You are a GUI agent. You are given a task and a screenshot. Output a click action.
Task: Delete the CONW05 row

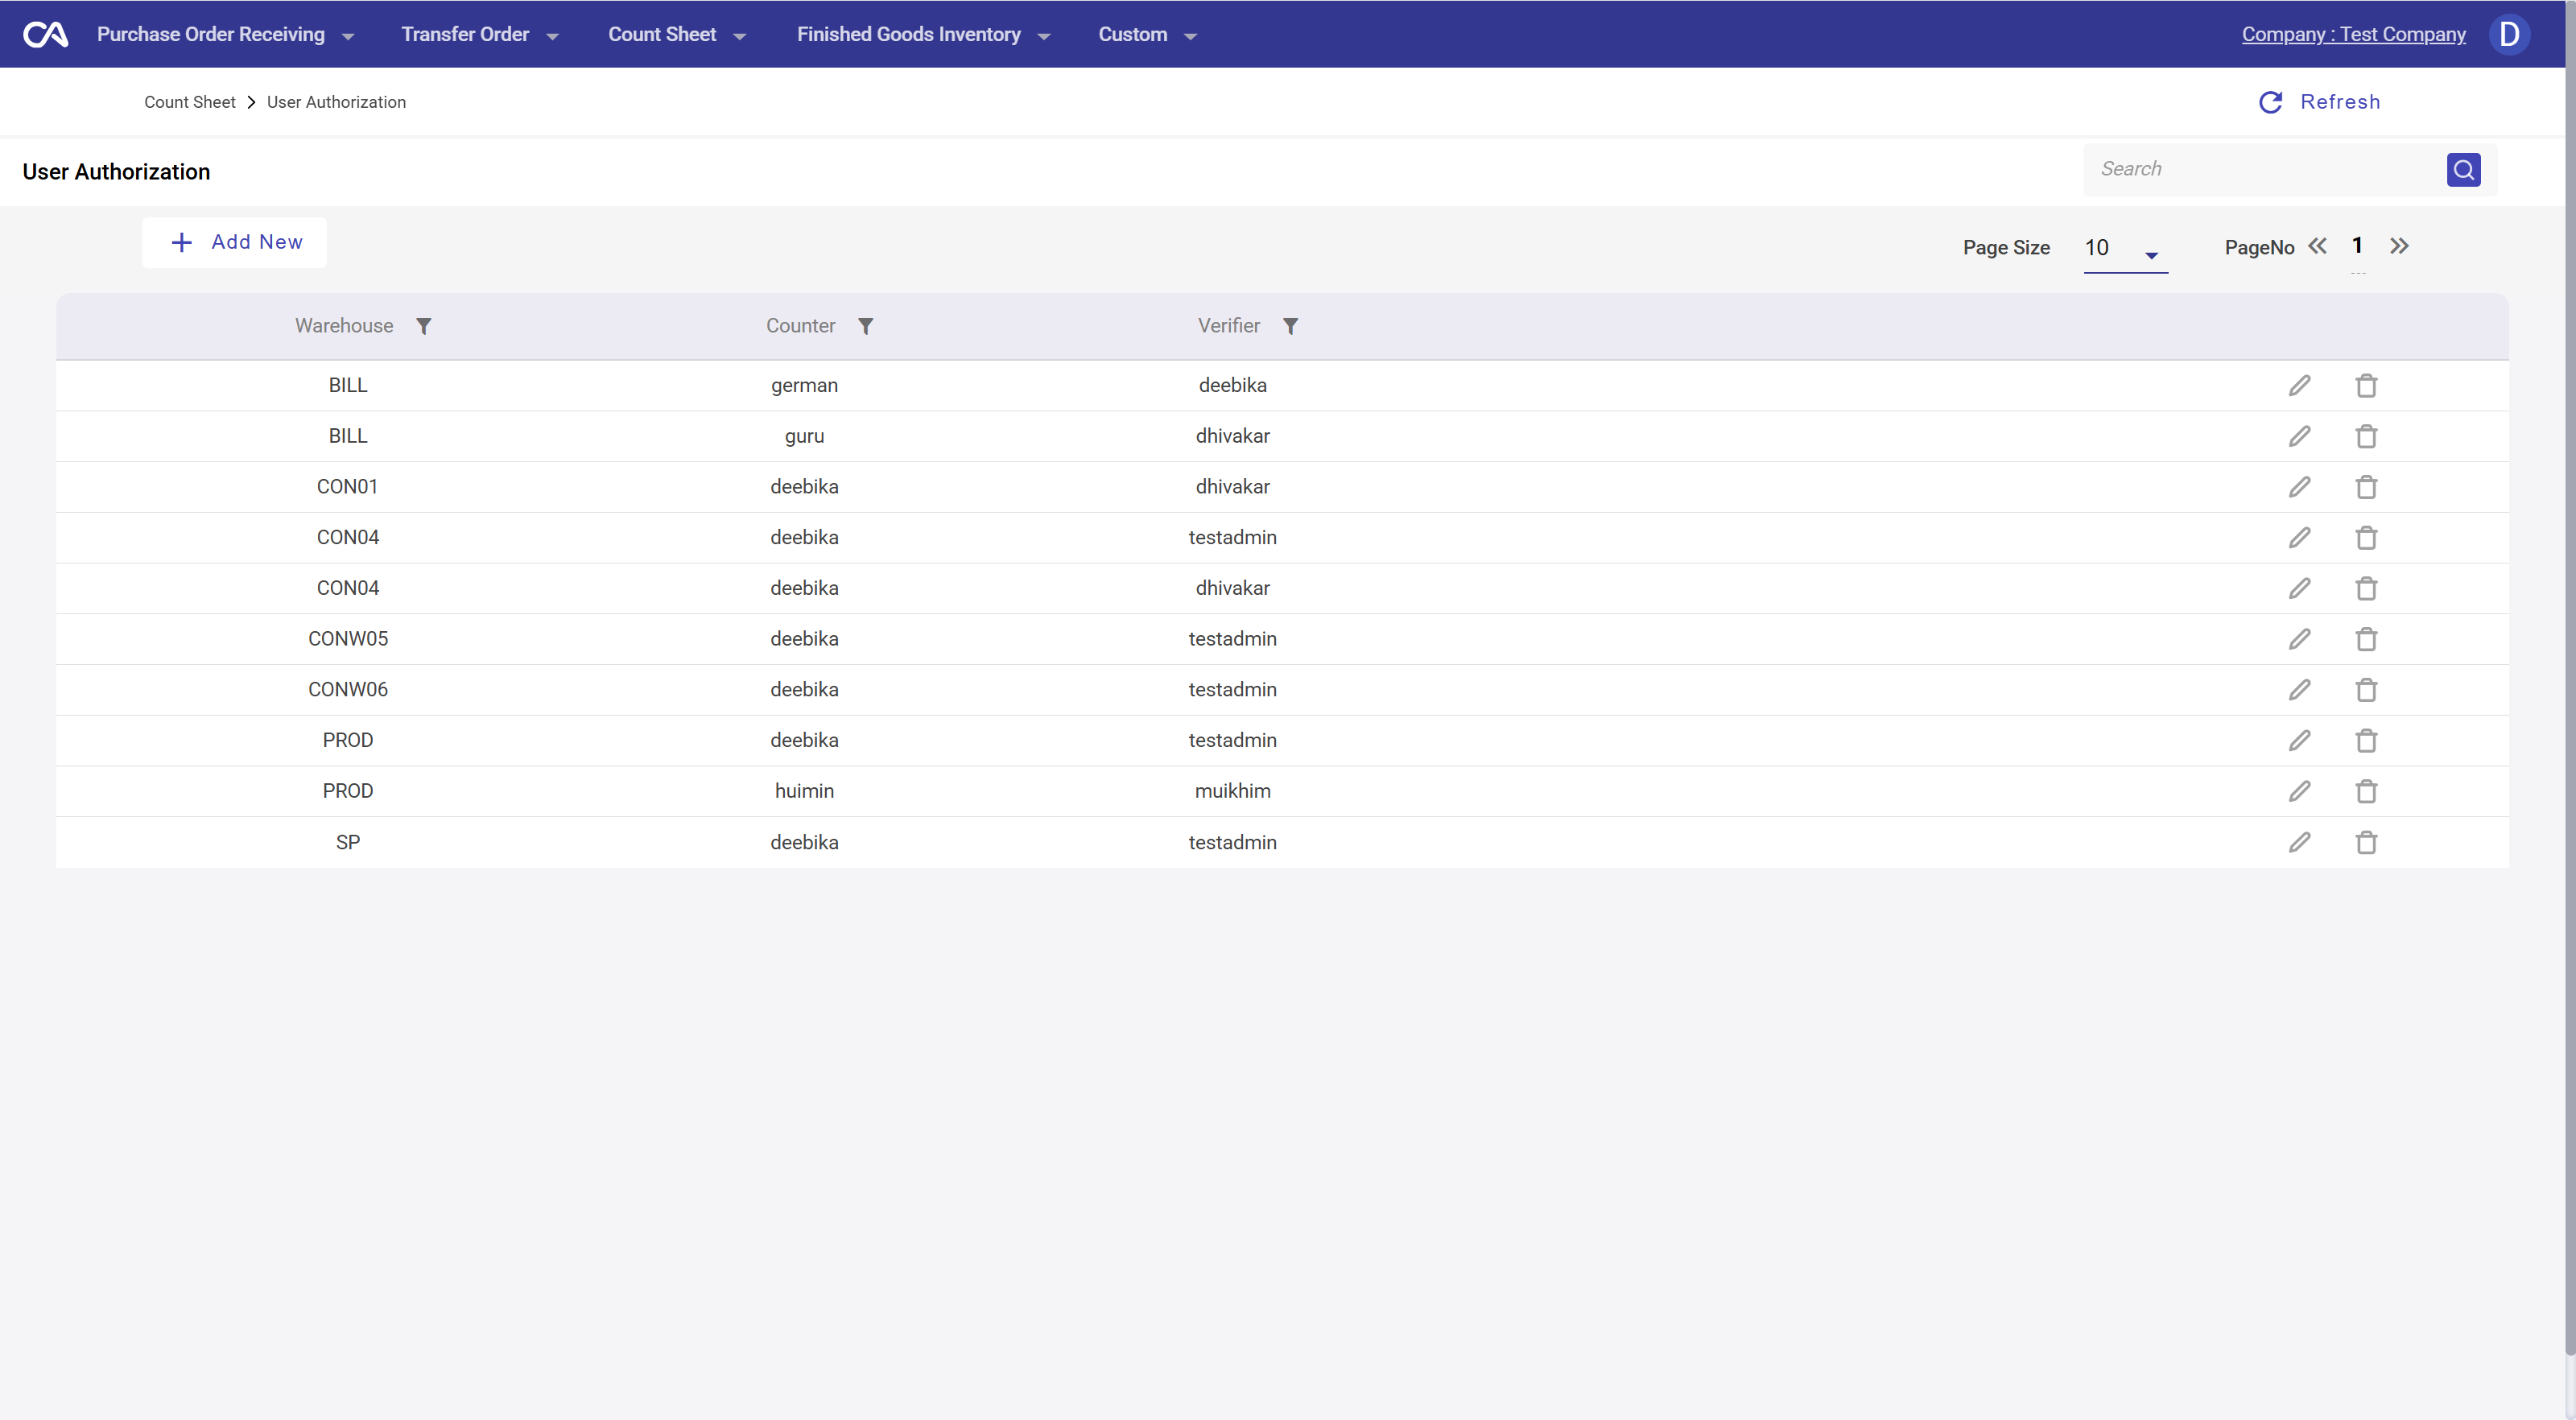coord(2366,640)
